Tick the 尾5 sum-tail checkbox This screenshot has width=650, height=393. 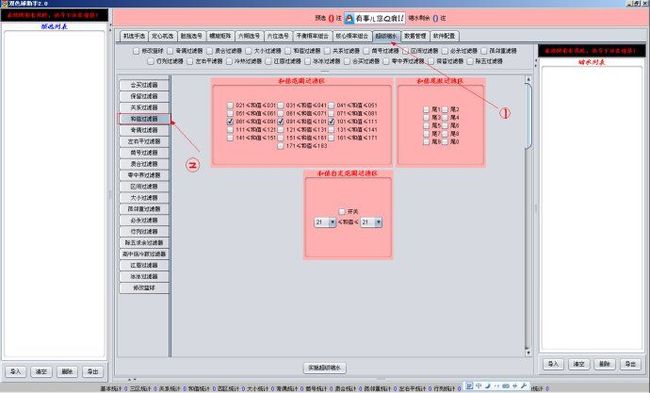[426, 126]
